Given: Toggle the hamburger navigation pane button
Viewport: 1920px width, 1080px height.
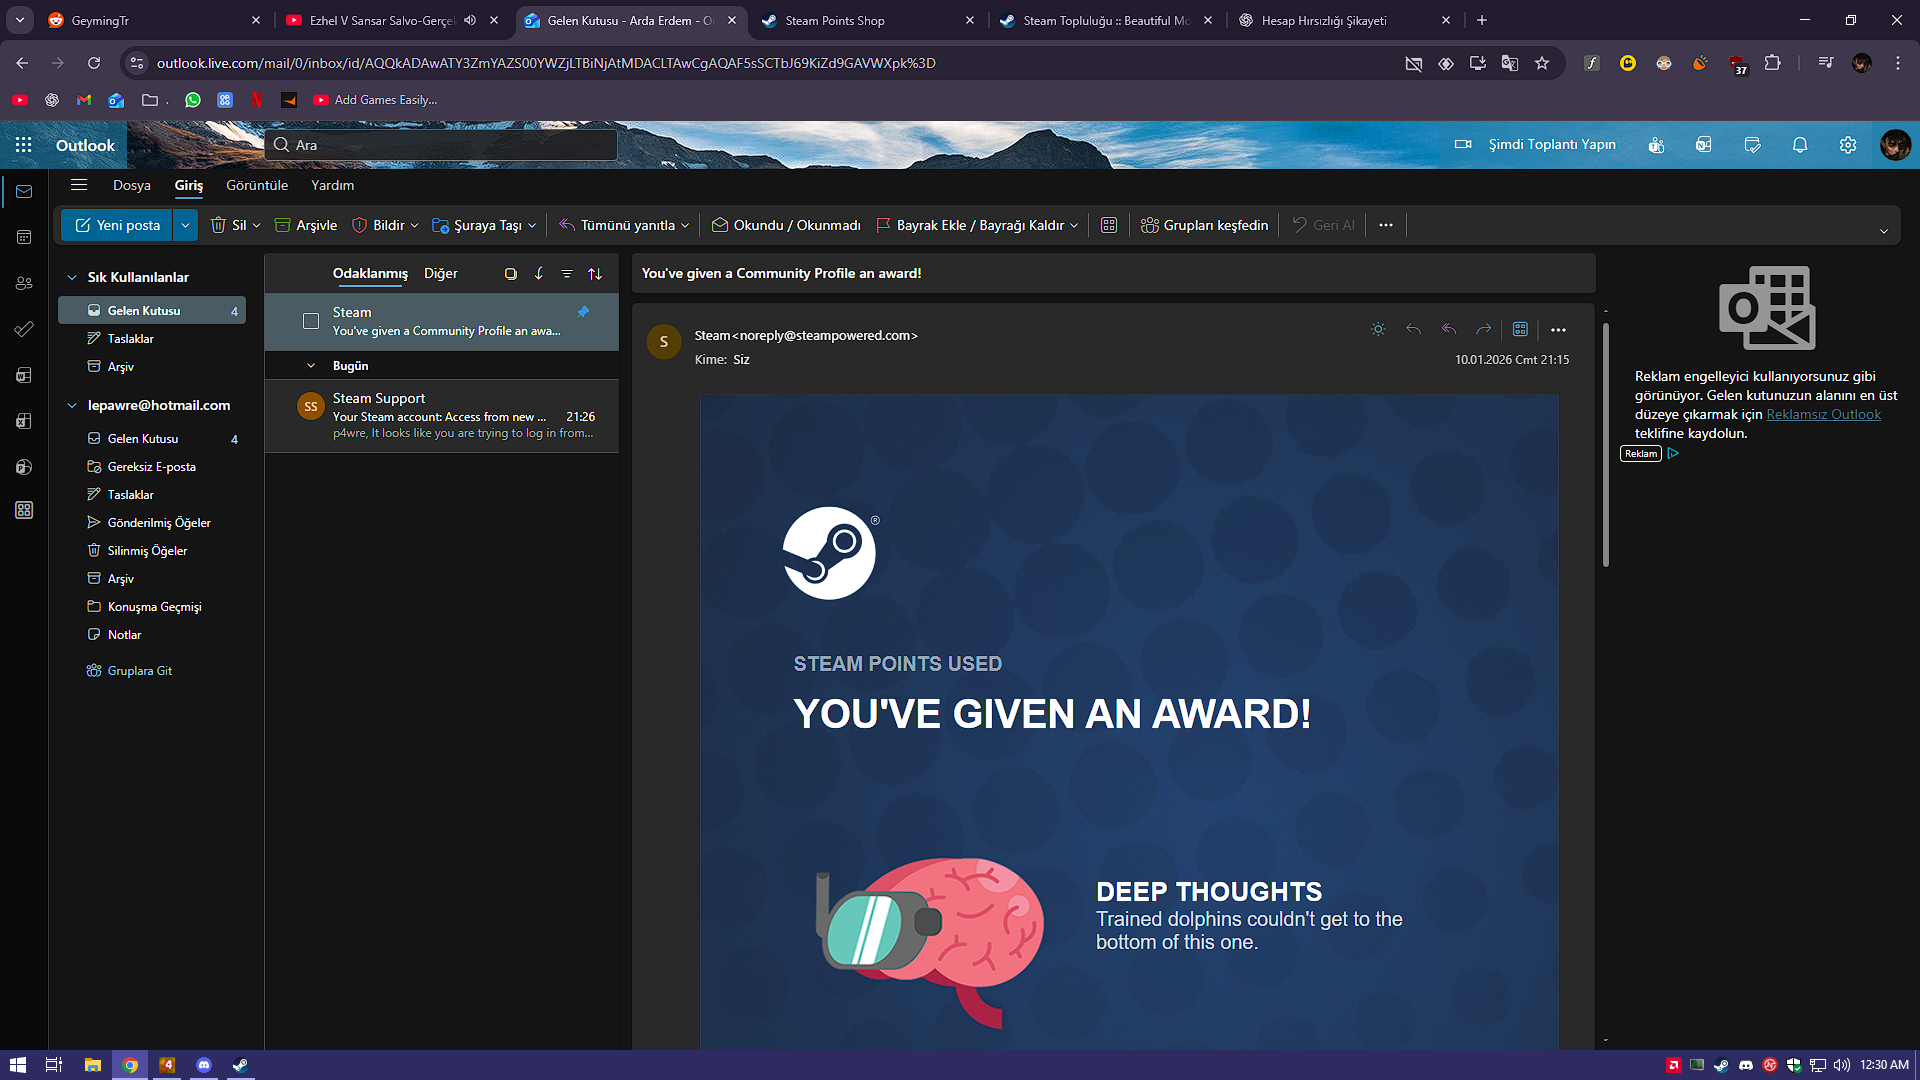Looking at the screenshot, I should (79, 185).
